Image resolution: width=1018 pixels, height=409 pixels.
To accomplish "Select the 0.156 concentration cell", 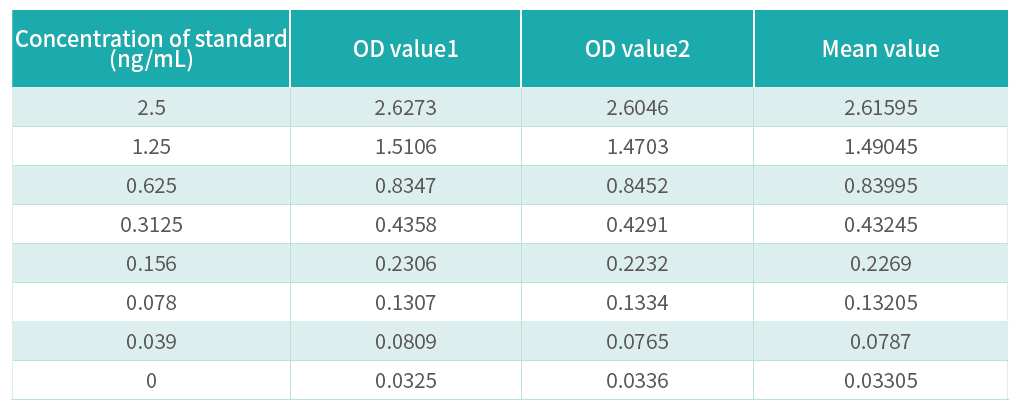I will click(x=151, y=263).
